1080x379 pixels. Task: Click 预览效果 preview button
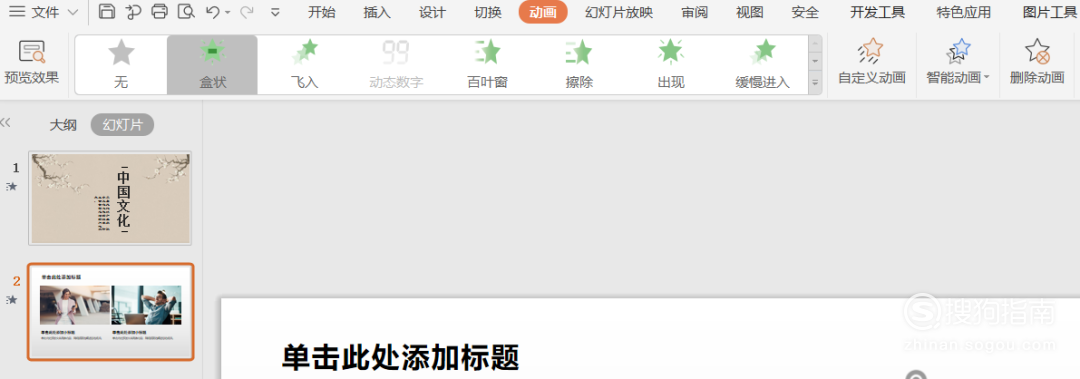pyautogui.click(x=32, y=63)
